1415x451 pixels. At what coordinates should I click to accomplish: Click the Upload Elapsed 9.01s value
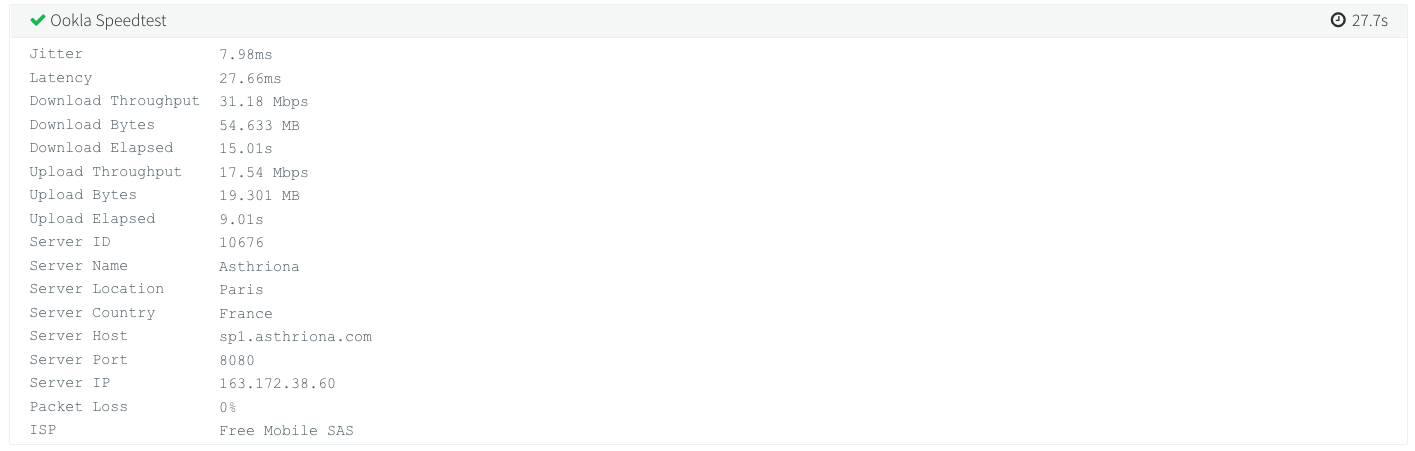pyautogui.click(x=241, y=219)
